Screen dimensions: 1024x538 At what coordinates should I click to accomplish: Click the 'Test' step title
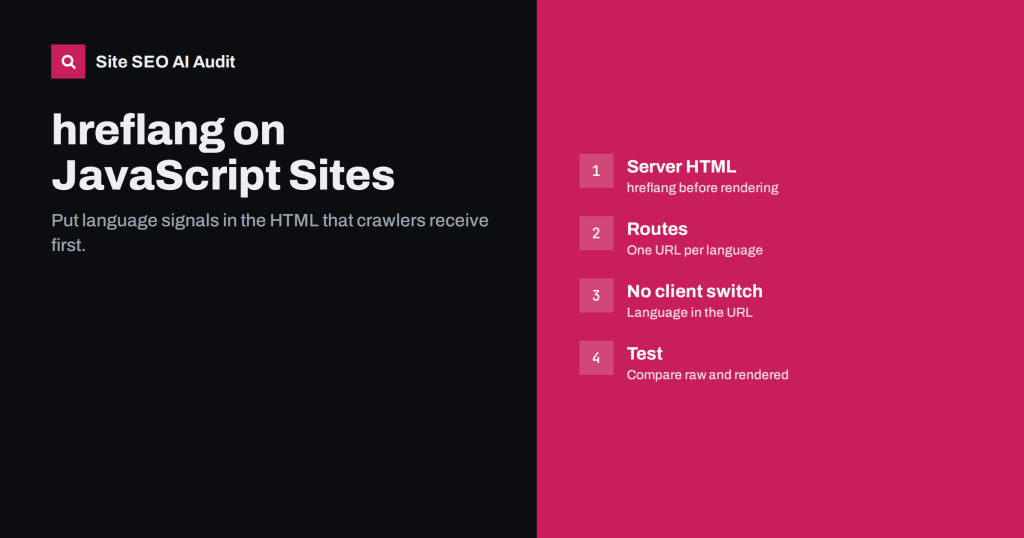[x=645, y=354]
